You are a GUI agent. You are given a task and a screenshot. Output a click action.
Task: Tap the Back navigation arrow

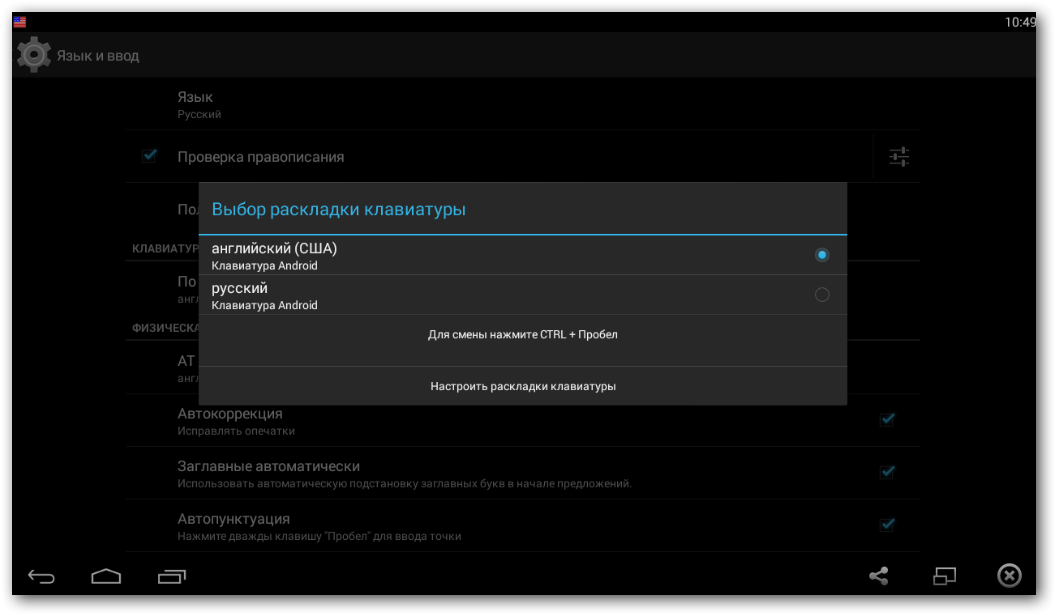(41, 576)
